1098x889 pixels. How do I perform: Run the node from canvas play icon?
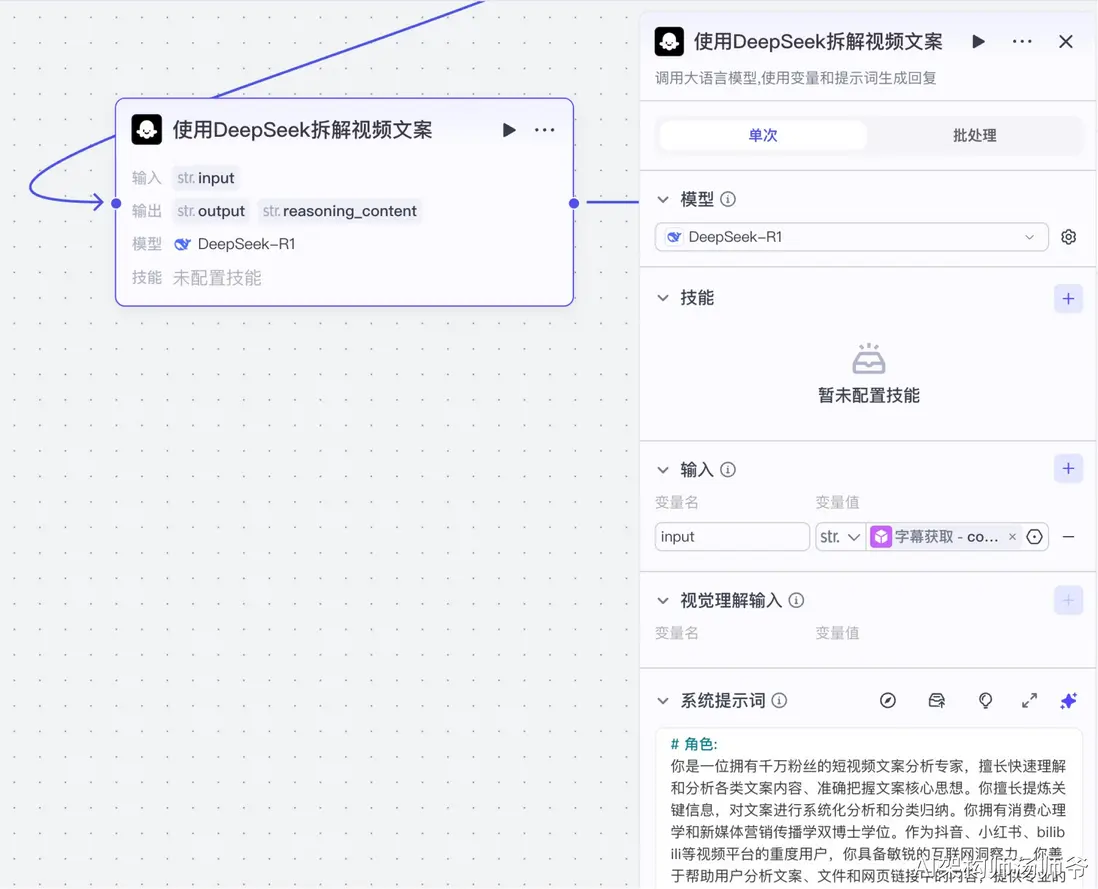click(x=509, y=130)
